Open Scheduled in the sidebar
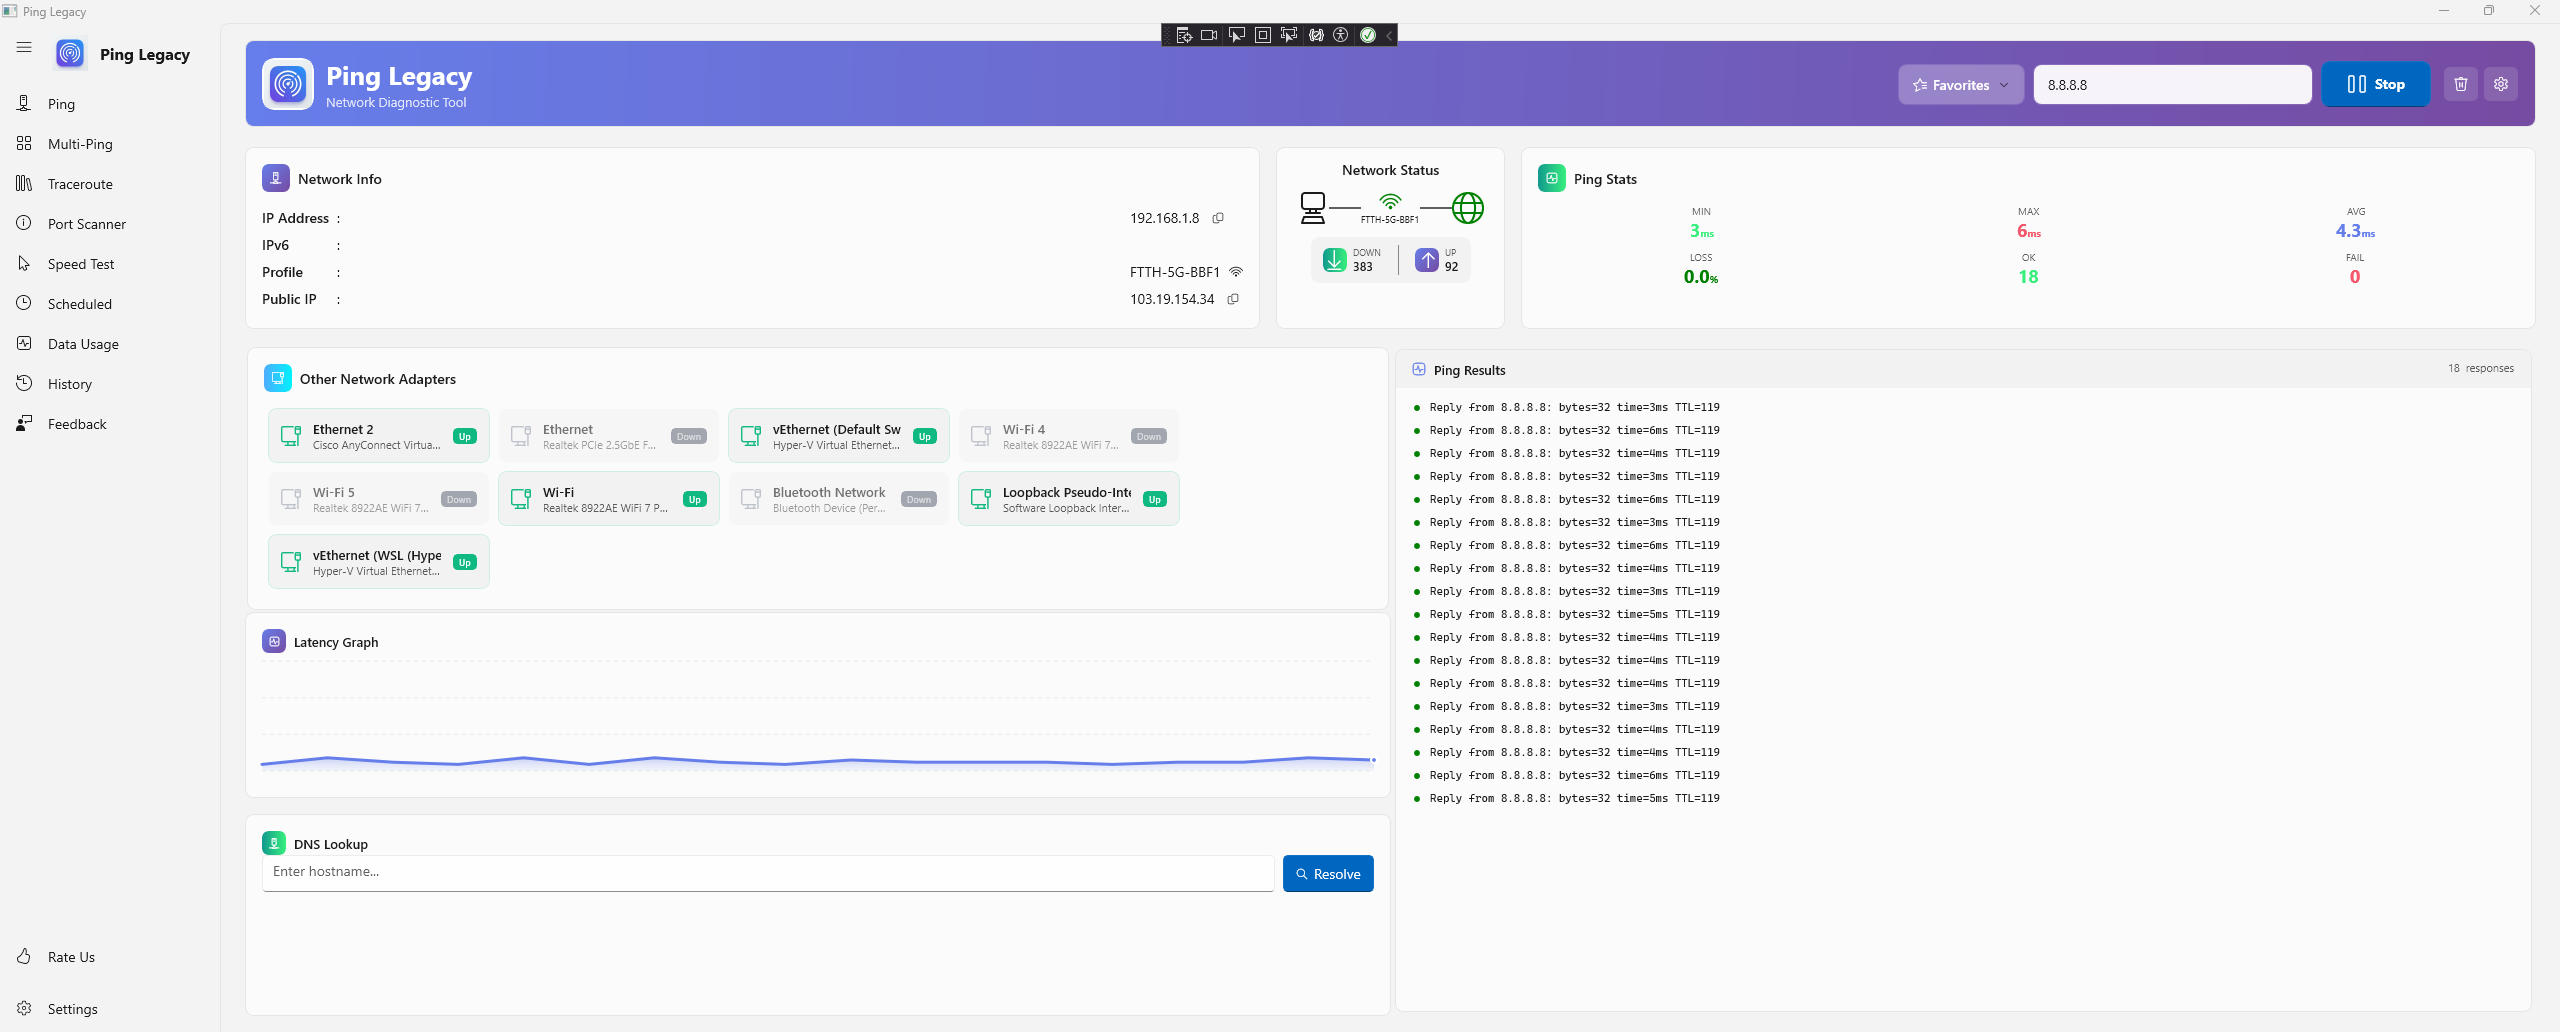Image resolution: width=2560 pixels, height=1032 pixels. coord(110,304)
